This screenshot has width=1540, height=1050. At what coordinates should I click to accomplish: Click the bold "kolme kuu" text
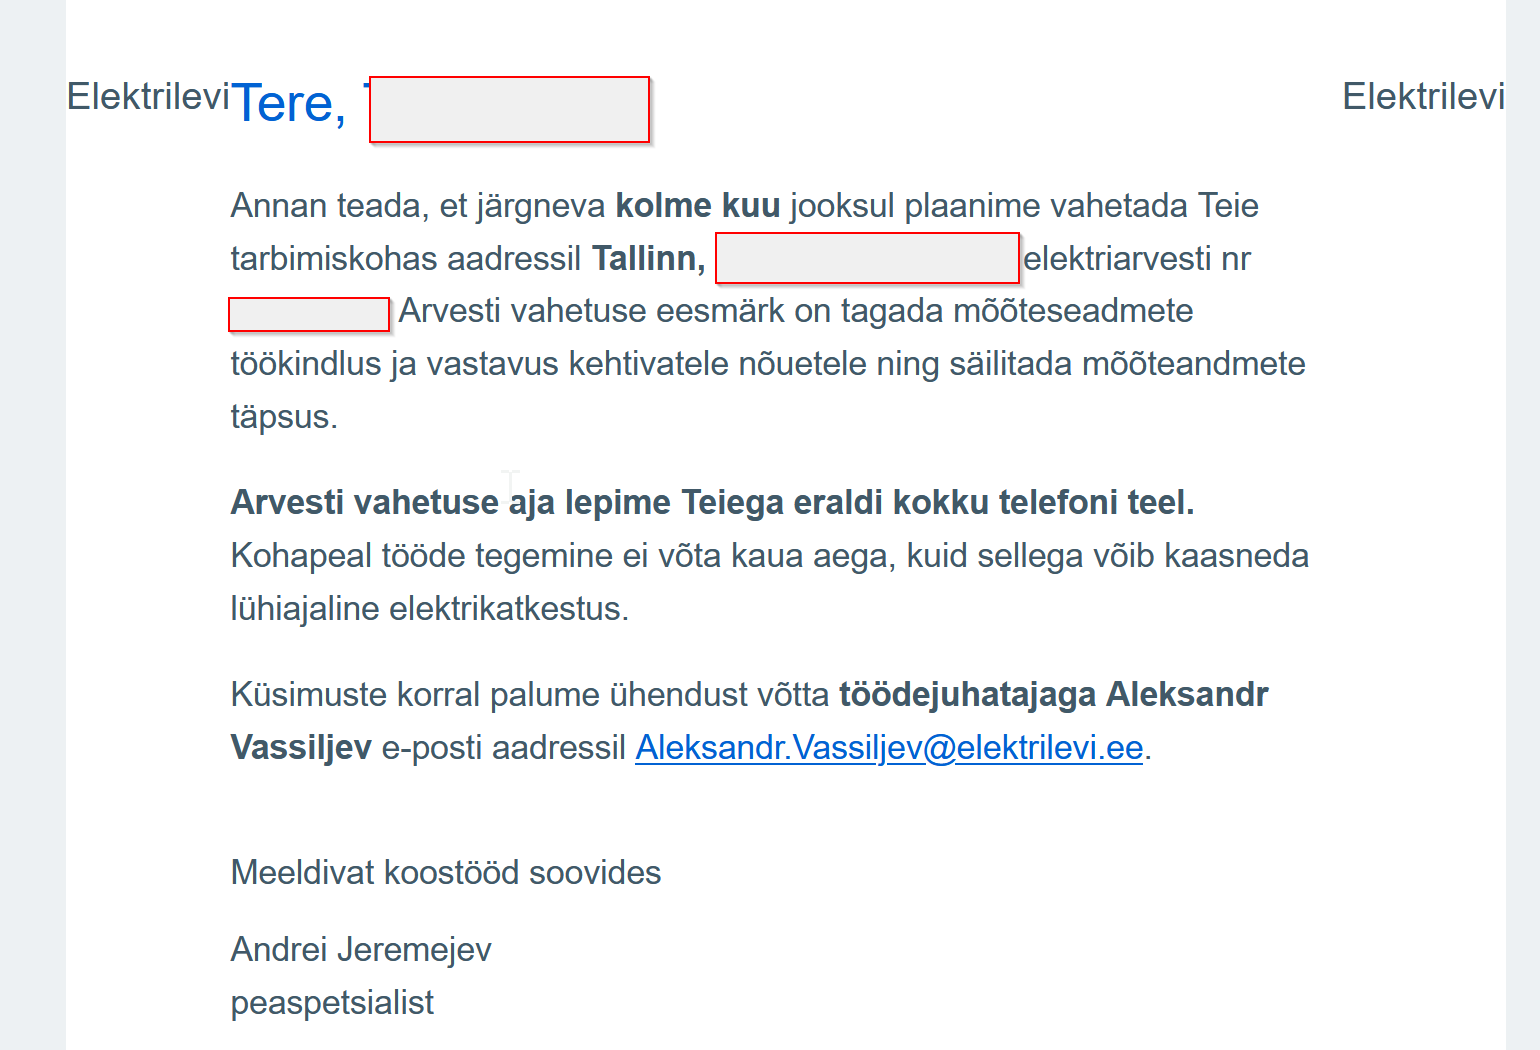[x=697, y=205]
